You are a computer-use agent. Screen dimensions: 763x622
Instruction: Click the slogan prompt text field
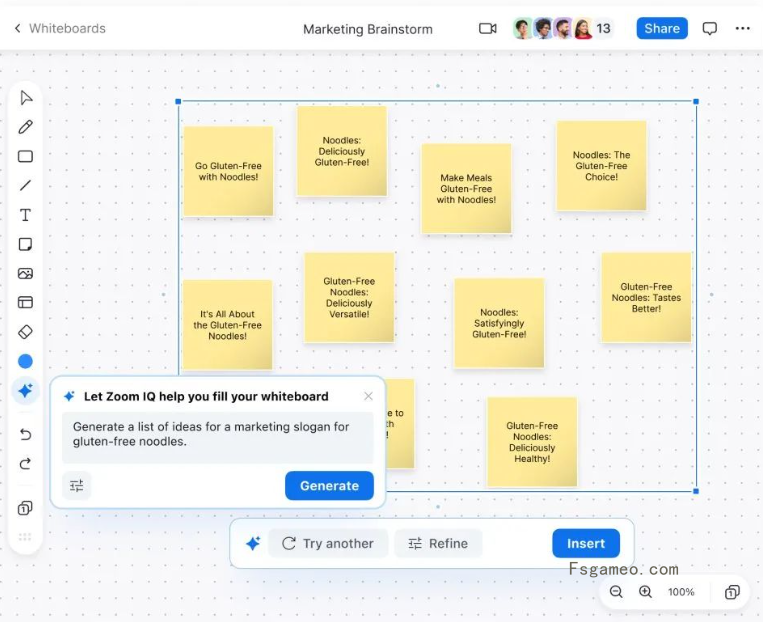[218, 437]
